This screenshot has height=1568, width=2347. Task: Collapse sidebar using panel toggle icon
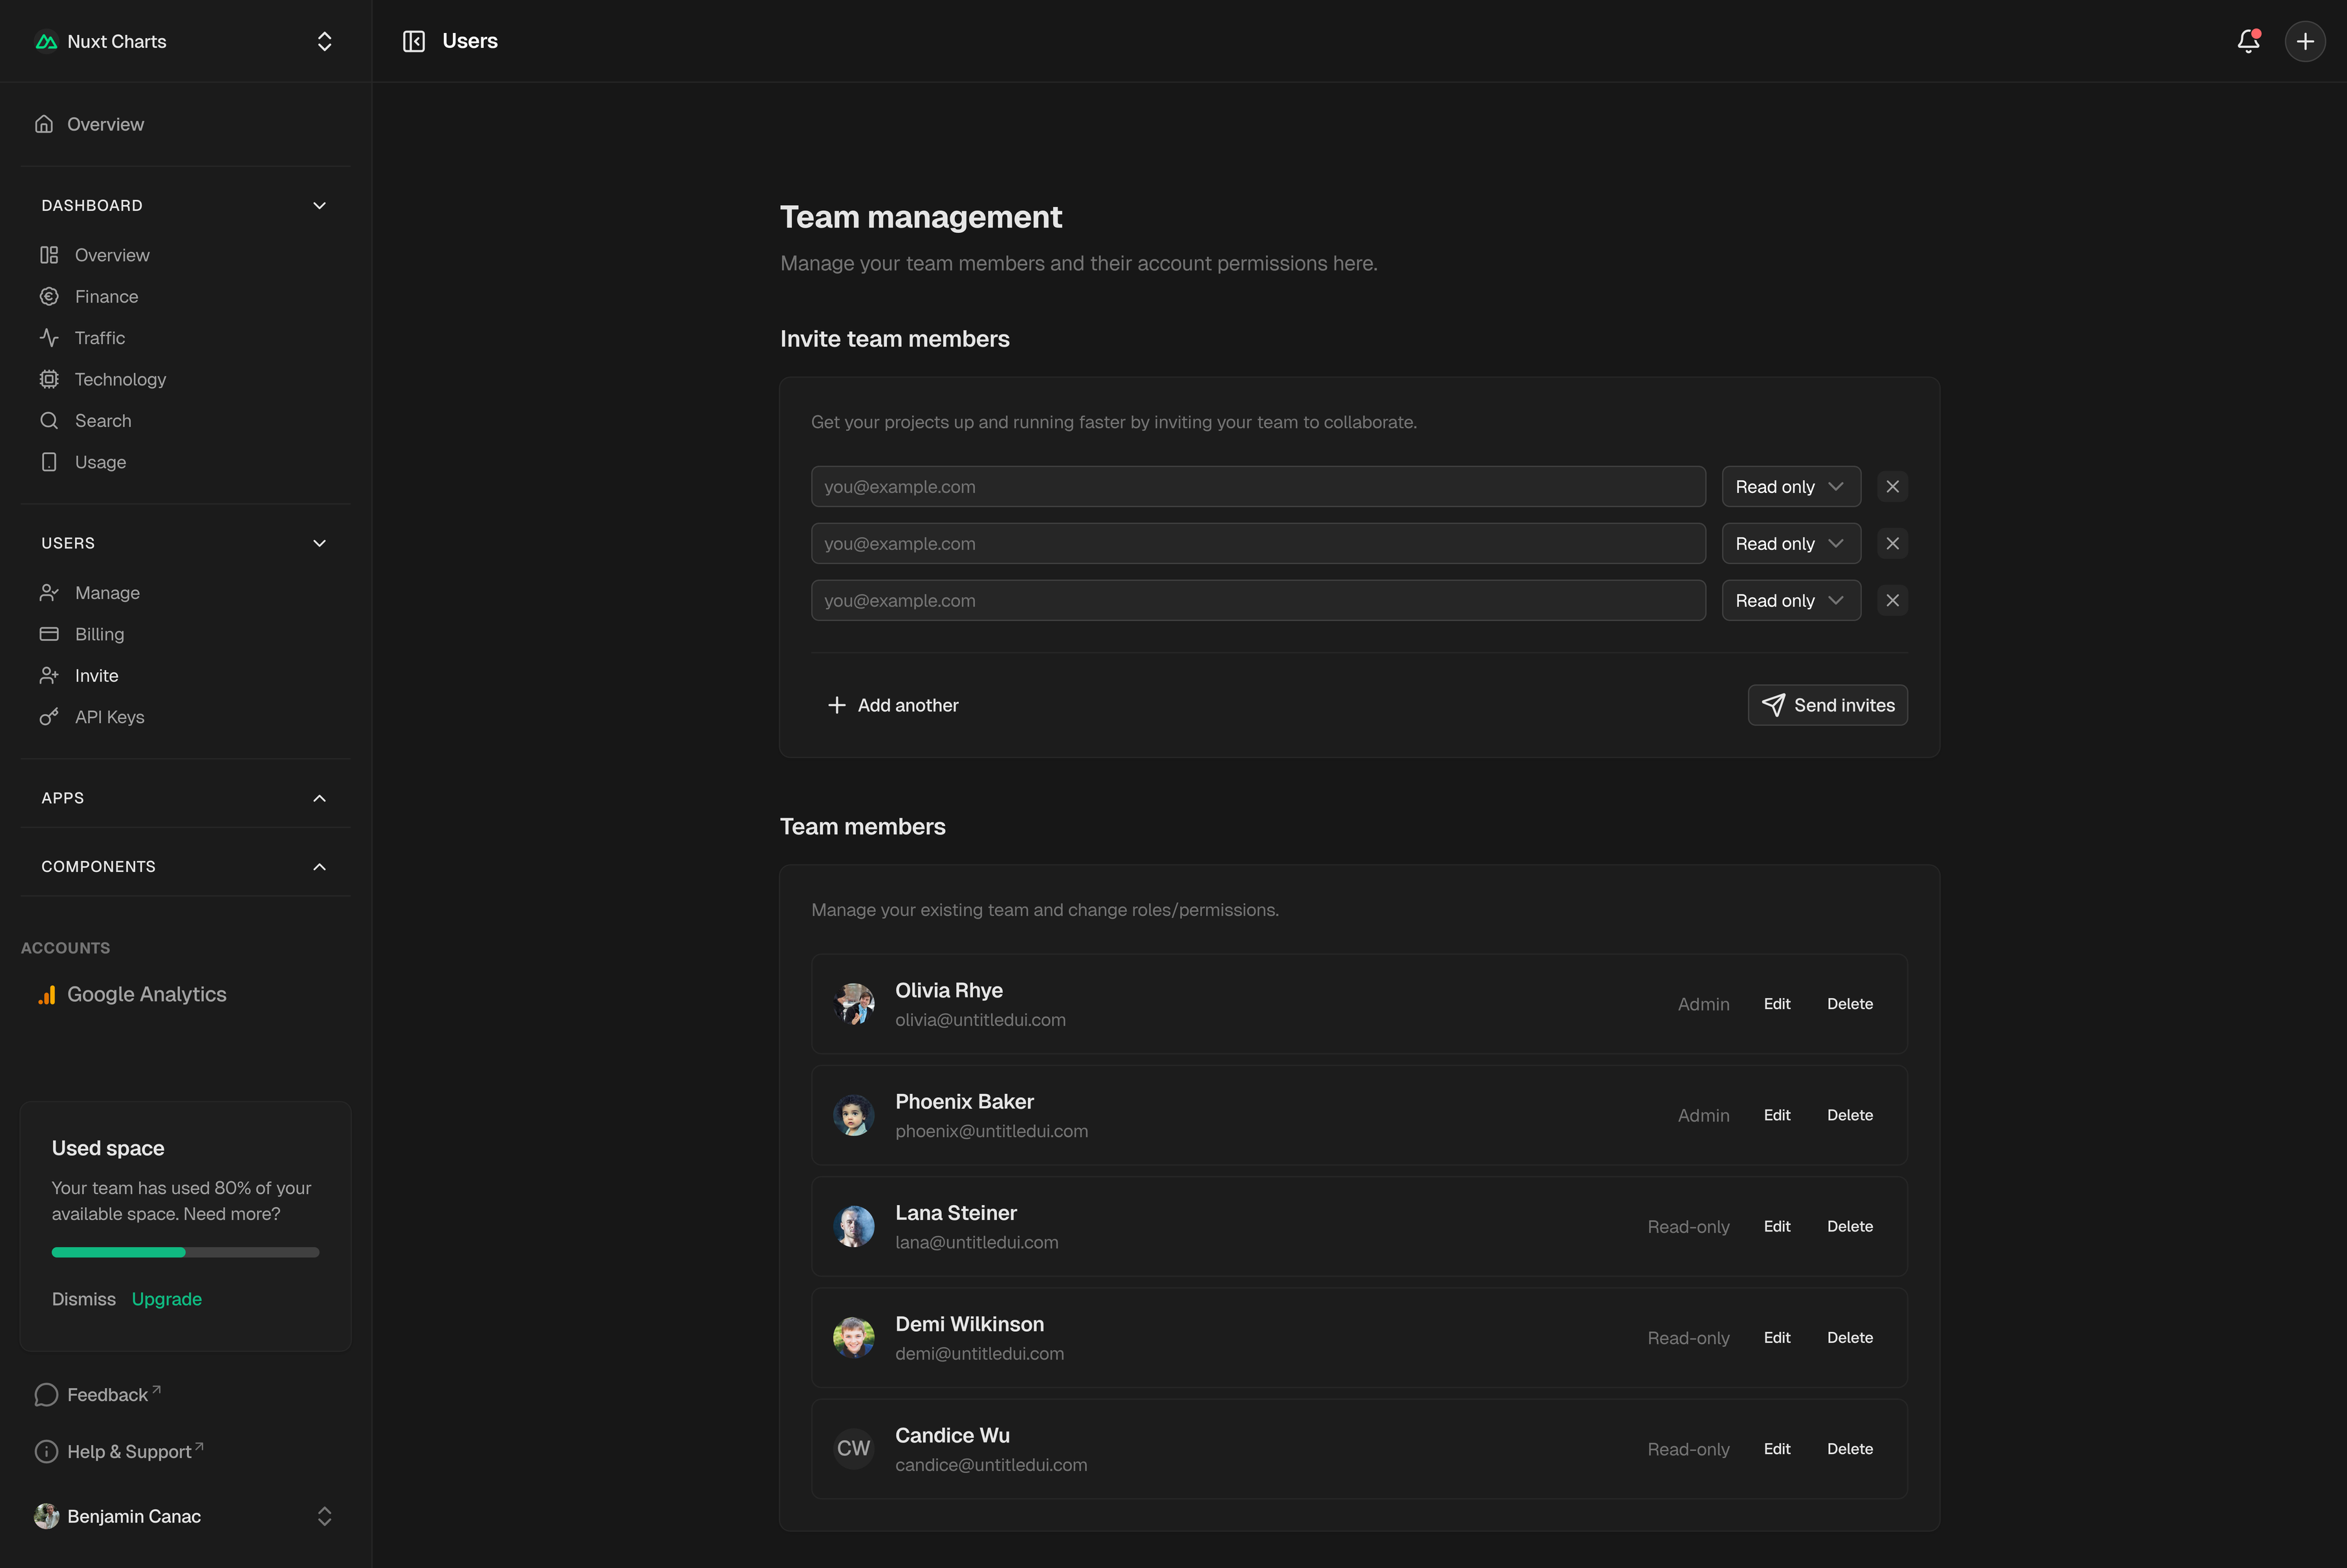[414, 41]
